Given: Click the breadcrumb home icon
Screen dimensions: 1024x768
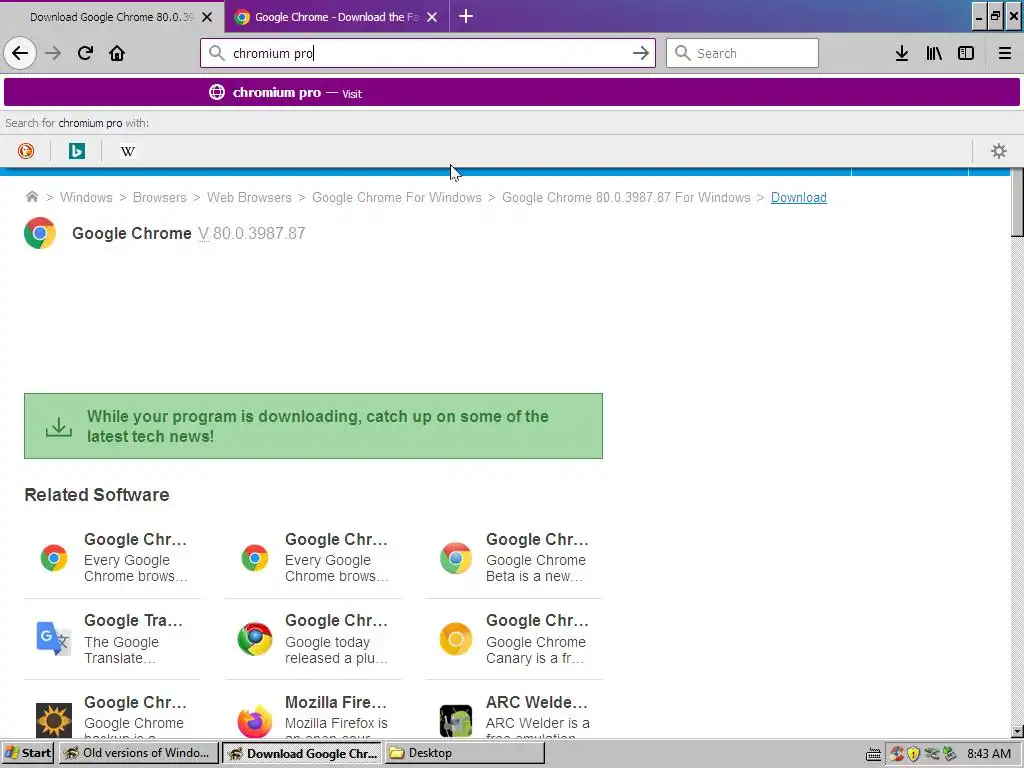Looking at the screenshot, I should 31,197.
